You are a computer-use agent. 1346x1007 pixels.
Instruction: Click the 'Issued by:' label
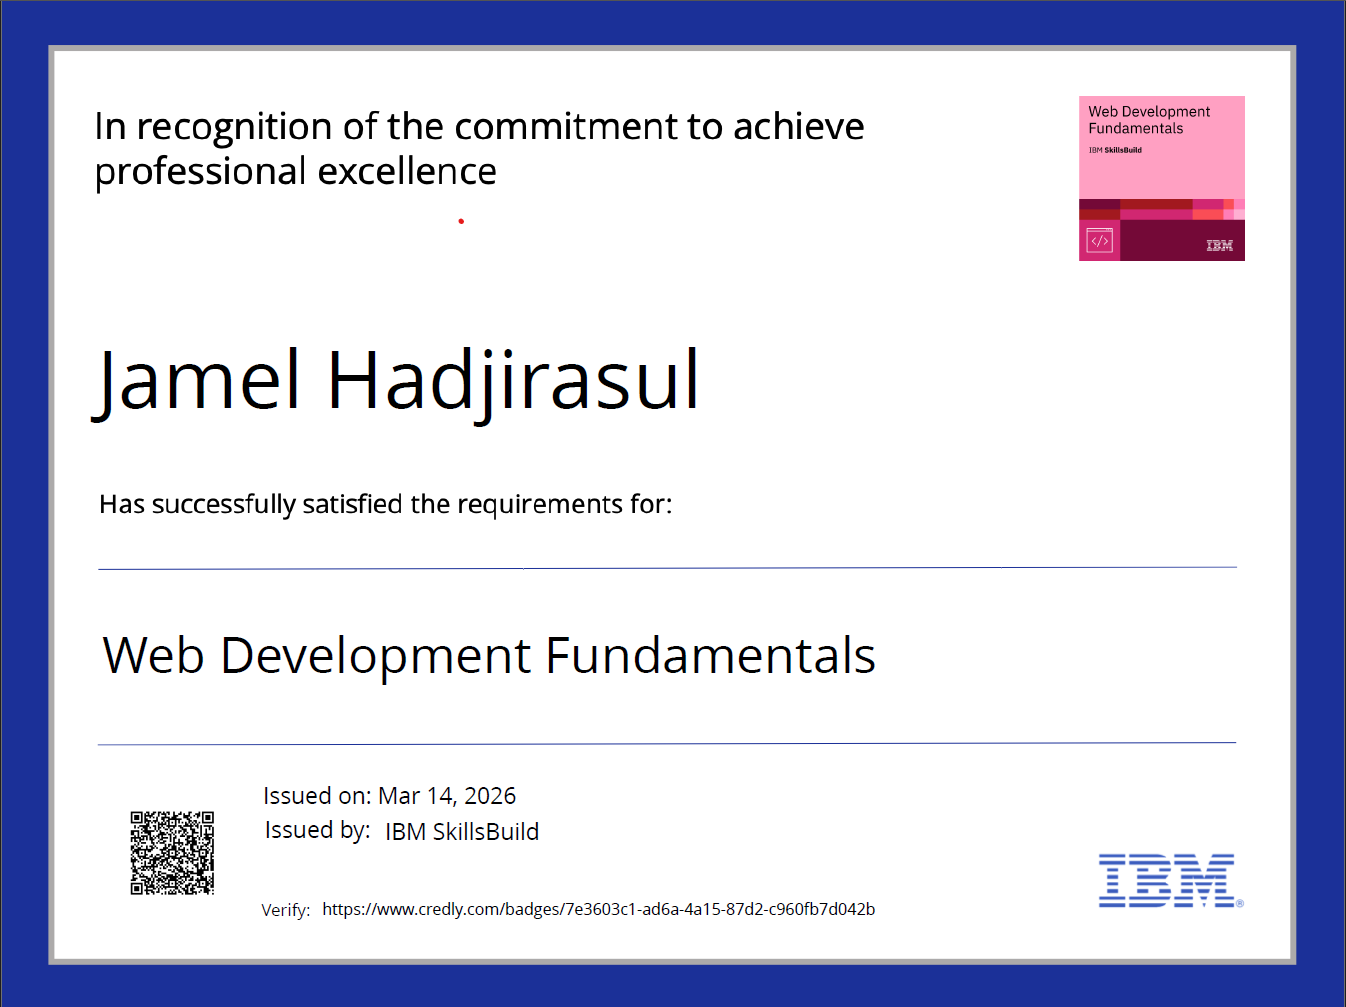point(317,830)
